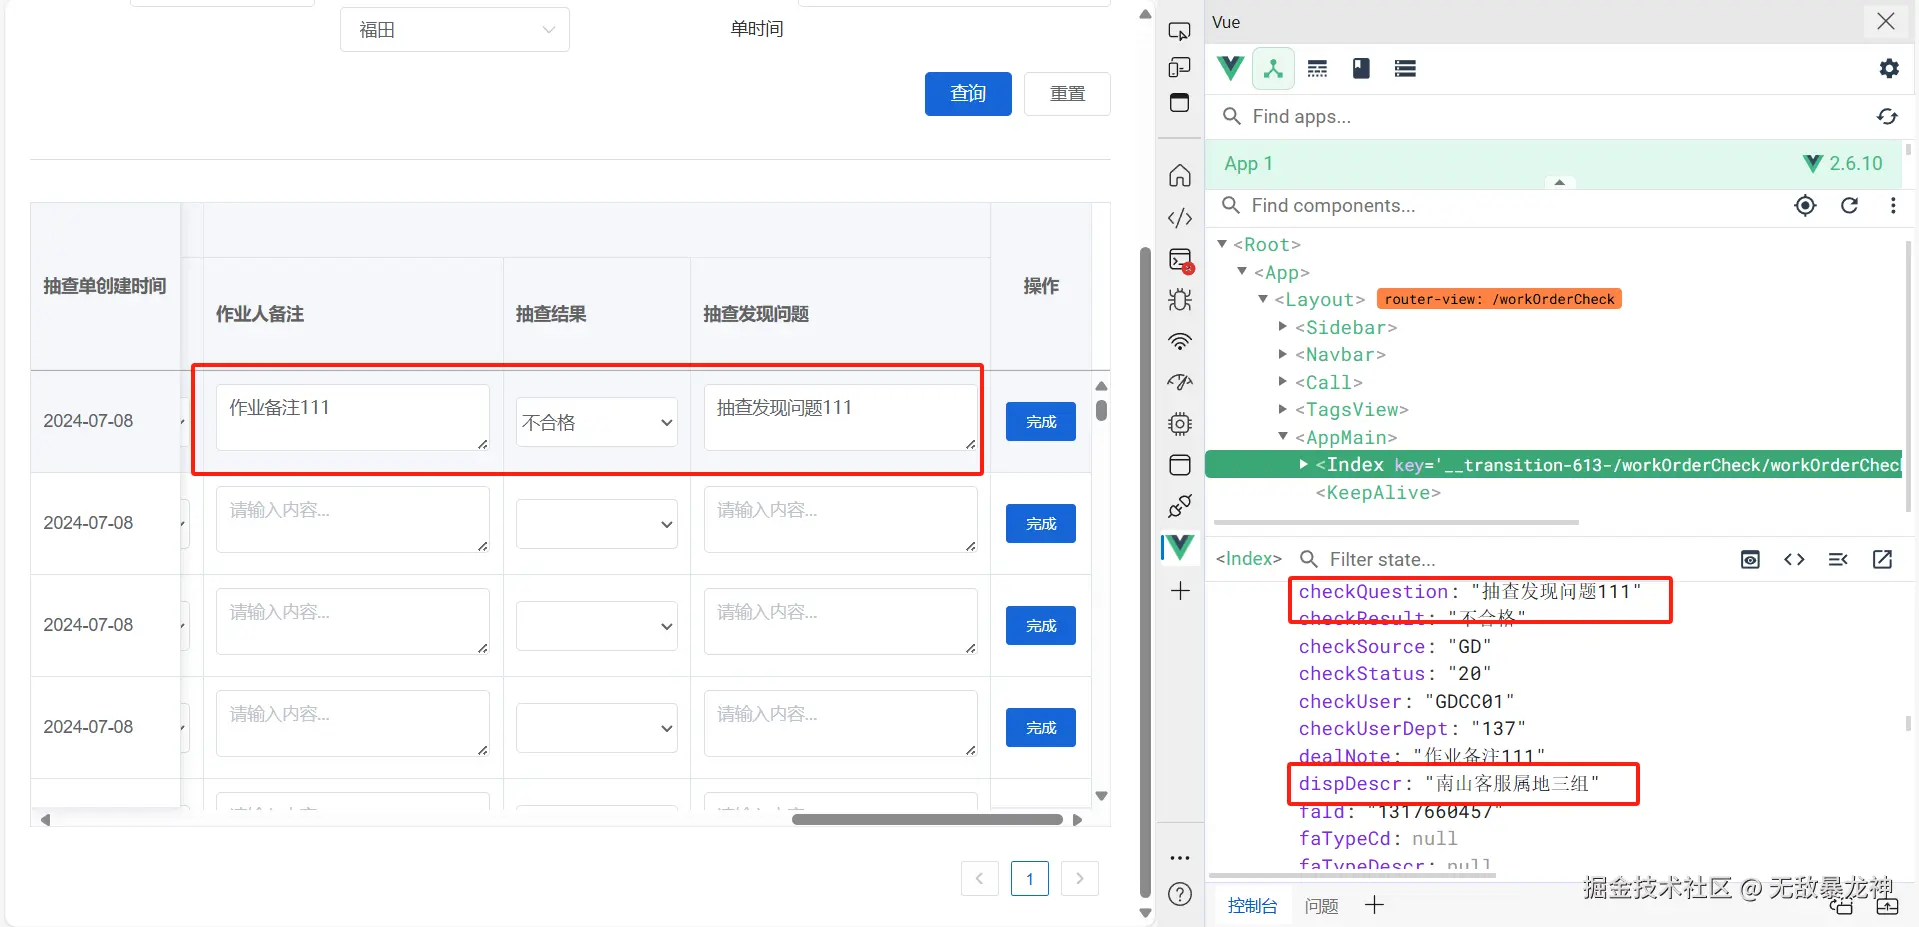Click the 抽查发现问题111 textarea
1919x927 pixels.
tap(841, 417)
